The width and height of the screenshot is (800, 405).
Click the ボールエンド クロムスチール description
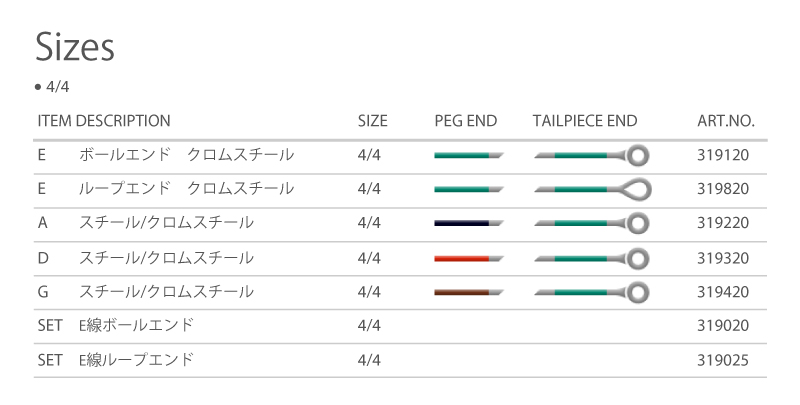click(x=186, y=155)
